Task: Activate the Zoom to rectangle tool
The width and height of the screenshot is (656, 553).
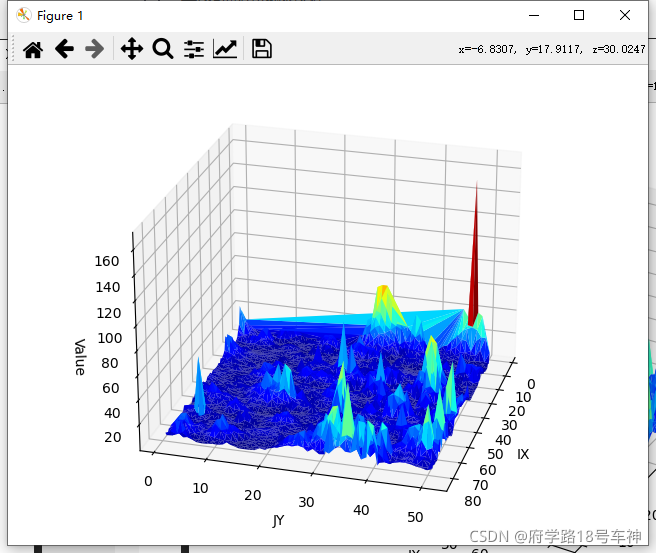Action: 163,49
